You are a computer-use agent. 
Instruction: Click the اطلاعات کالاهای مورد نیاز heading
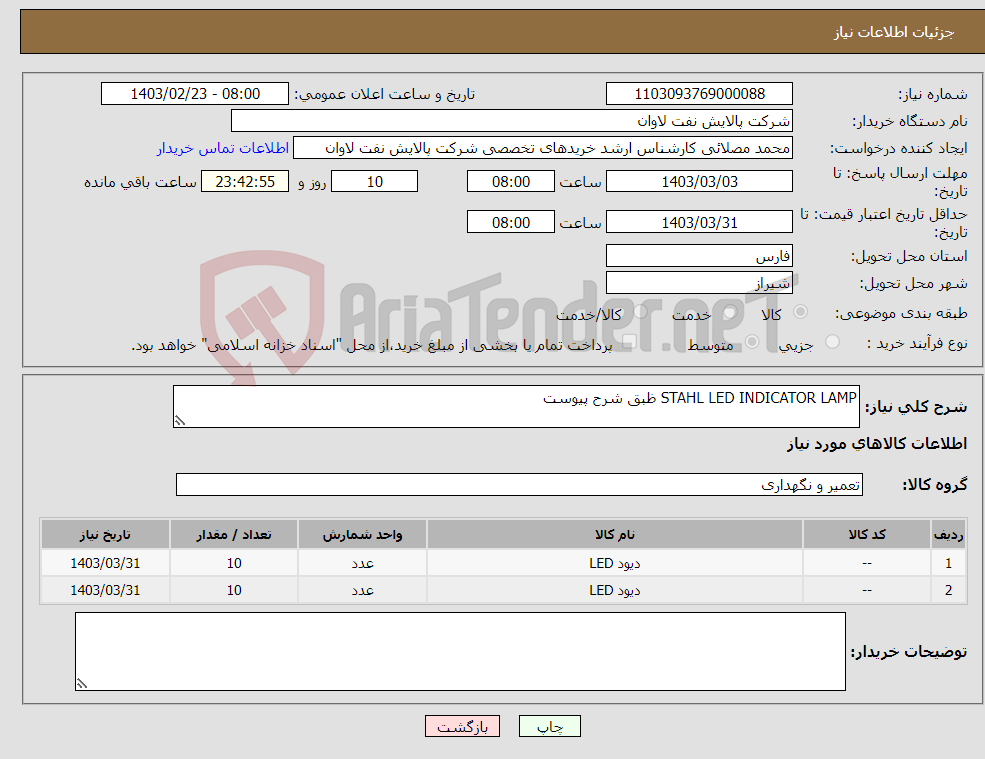point(876,444)
